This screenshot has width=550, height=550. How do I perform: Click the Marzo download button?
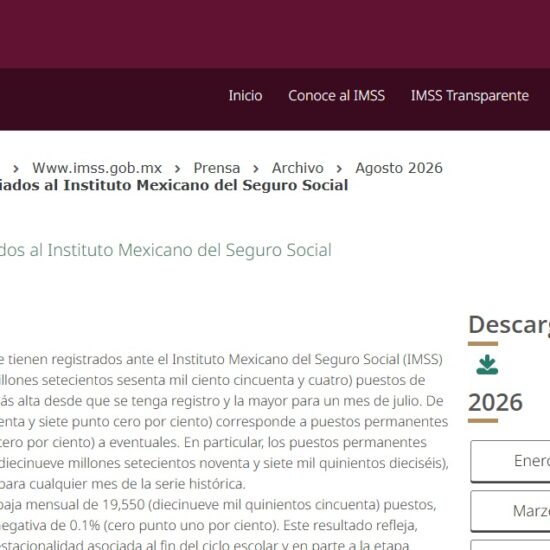510,511
